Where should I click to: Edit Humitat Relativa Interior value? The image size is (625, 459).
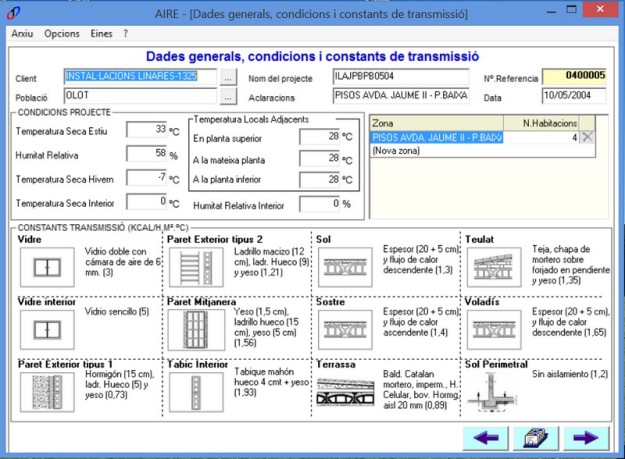point(320,204)
